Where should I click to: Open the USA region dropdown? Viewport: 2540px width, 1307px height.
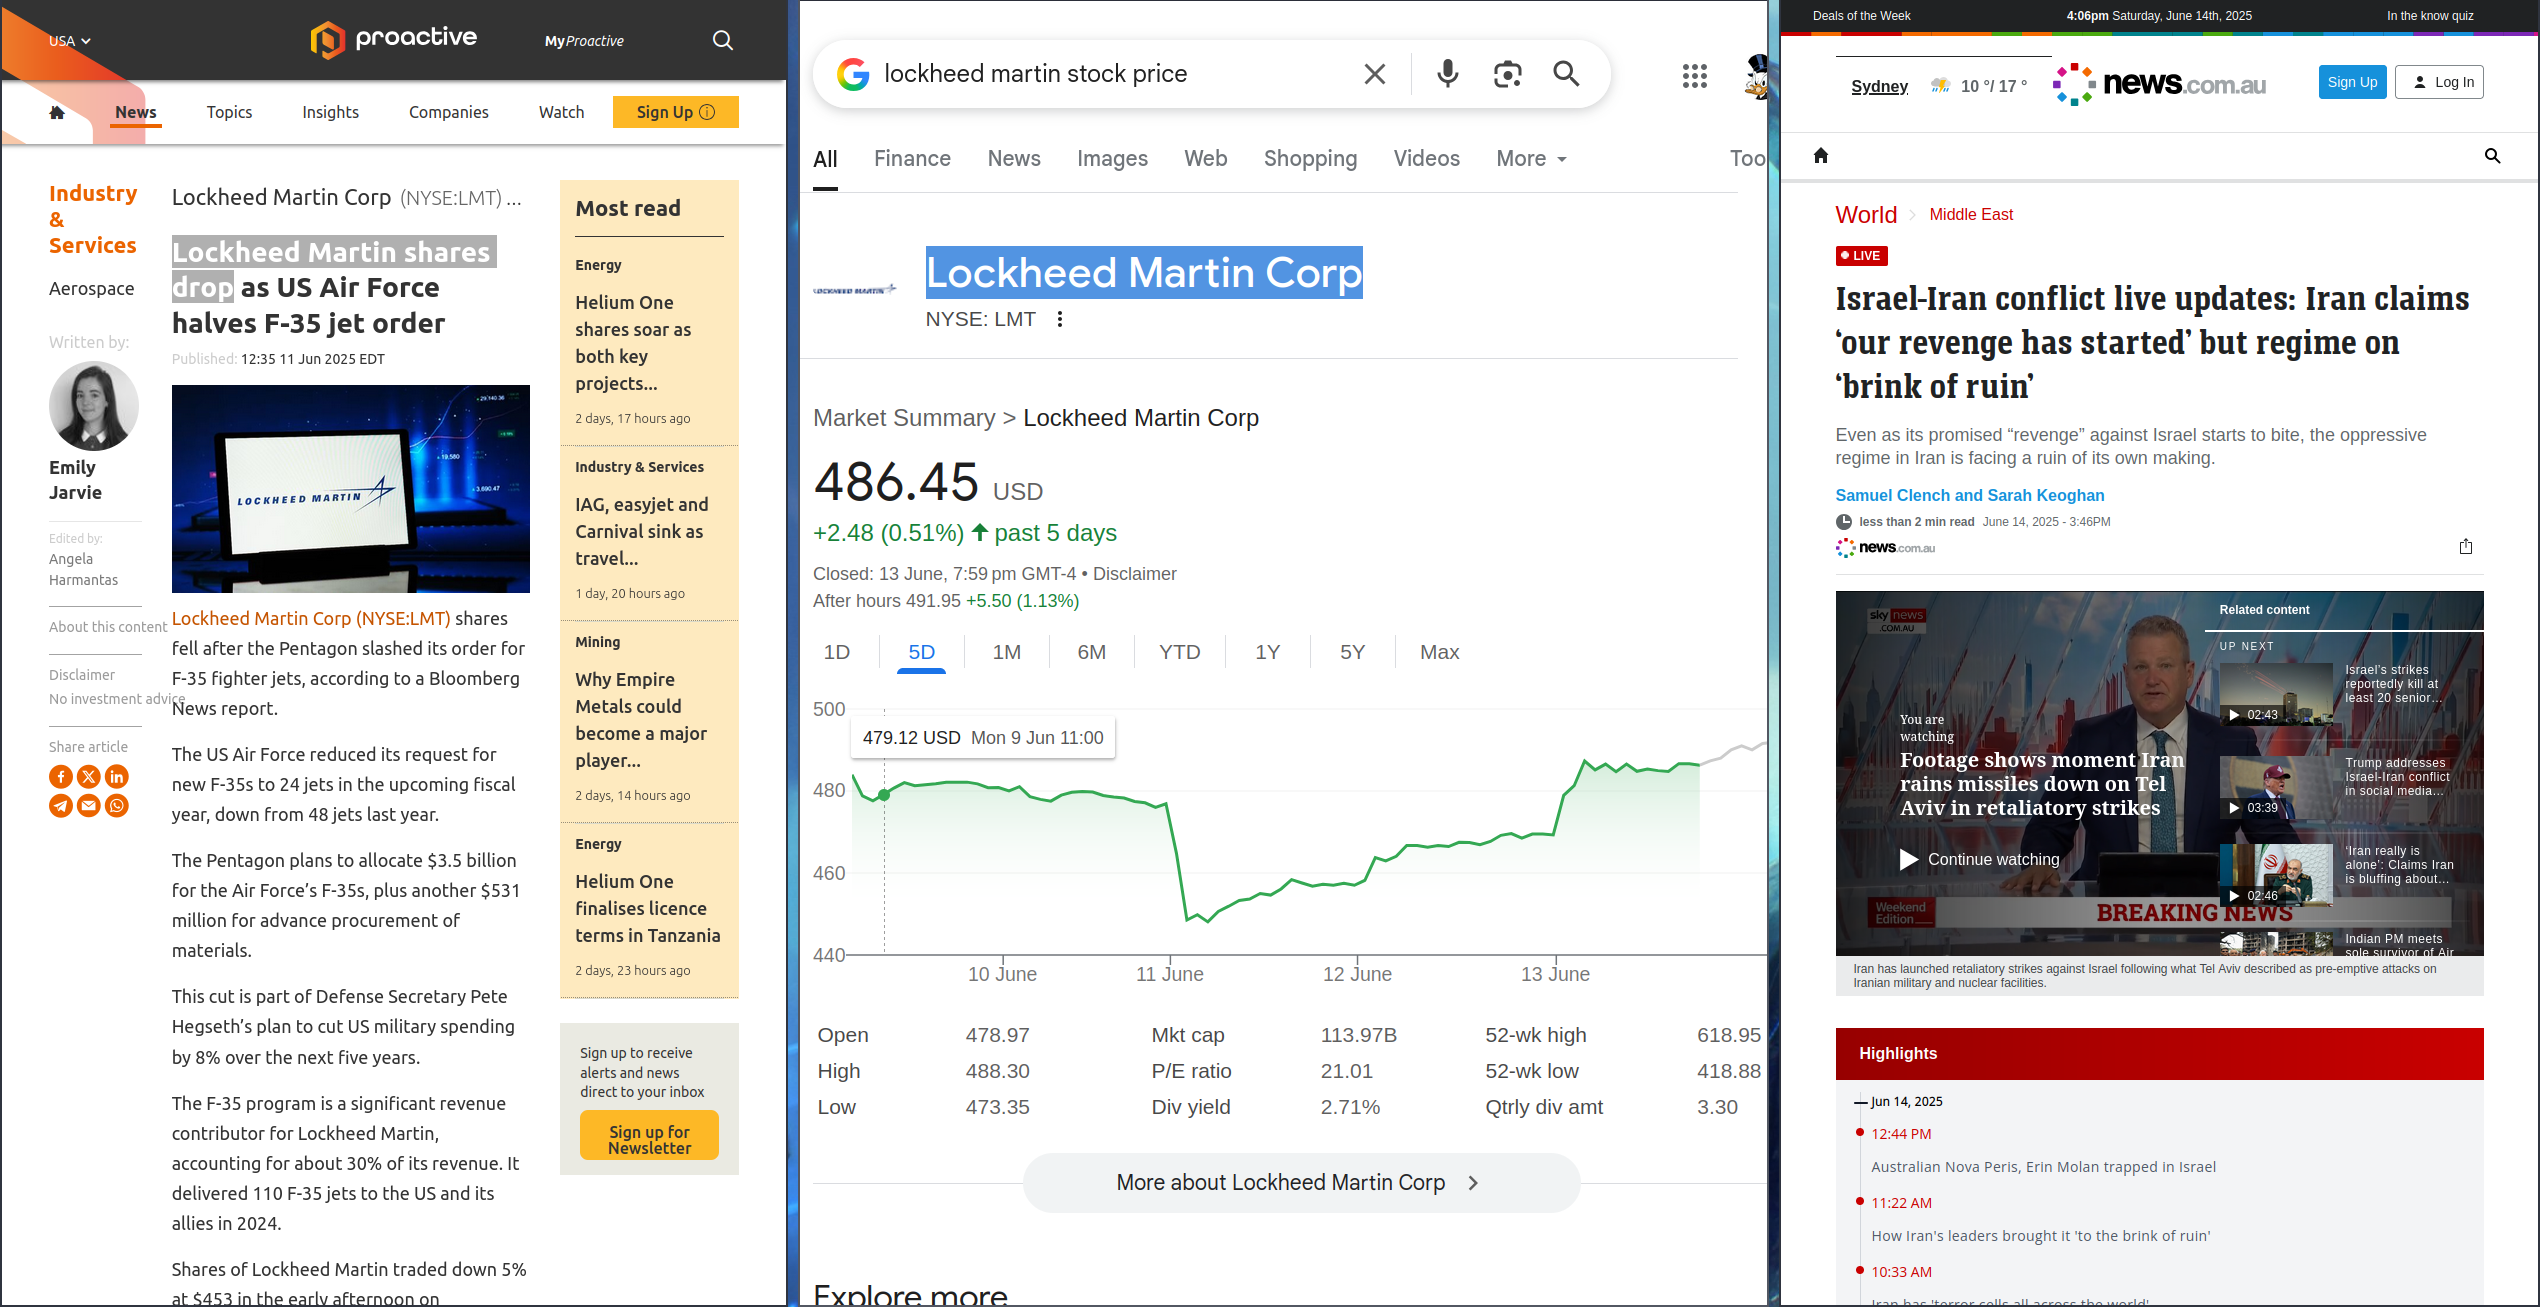[x=70, y=41]
